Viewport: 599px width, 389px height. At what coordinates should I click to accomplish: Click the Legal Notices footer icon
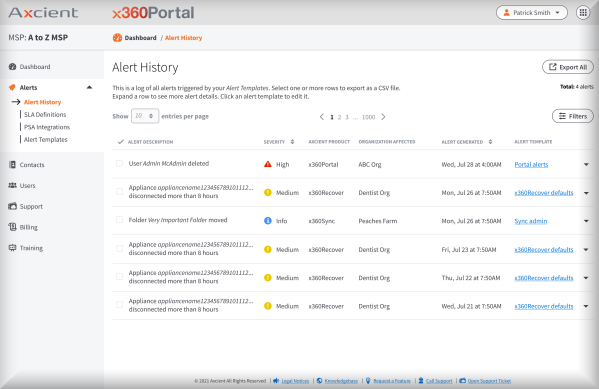click(x=276, y=381)
